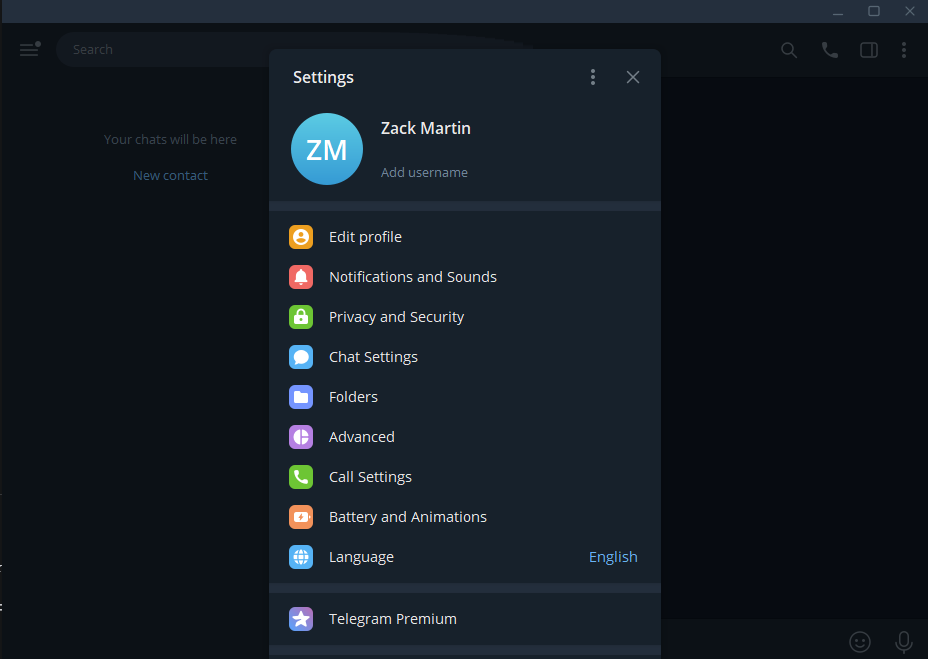Open Folders settings entry
This screenshot has height=659, width=928.
(465, 397)
